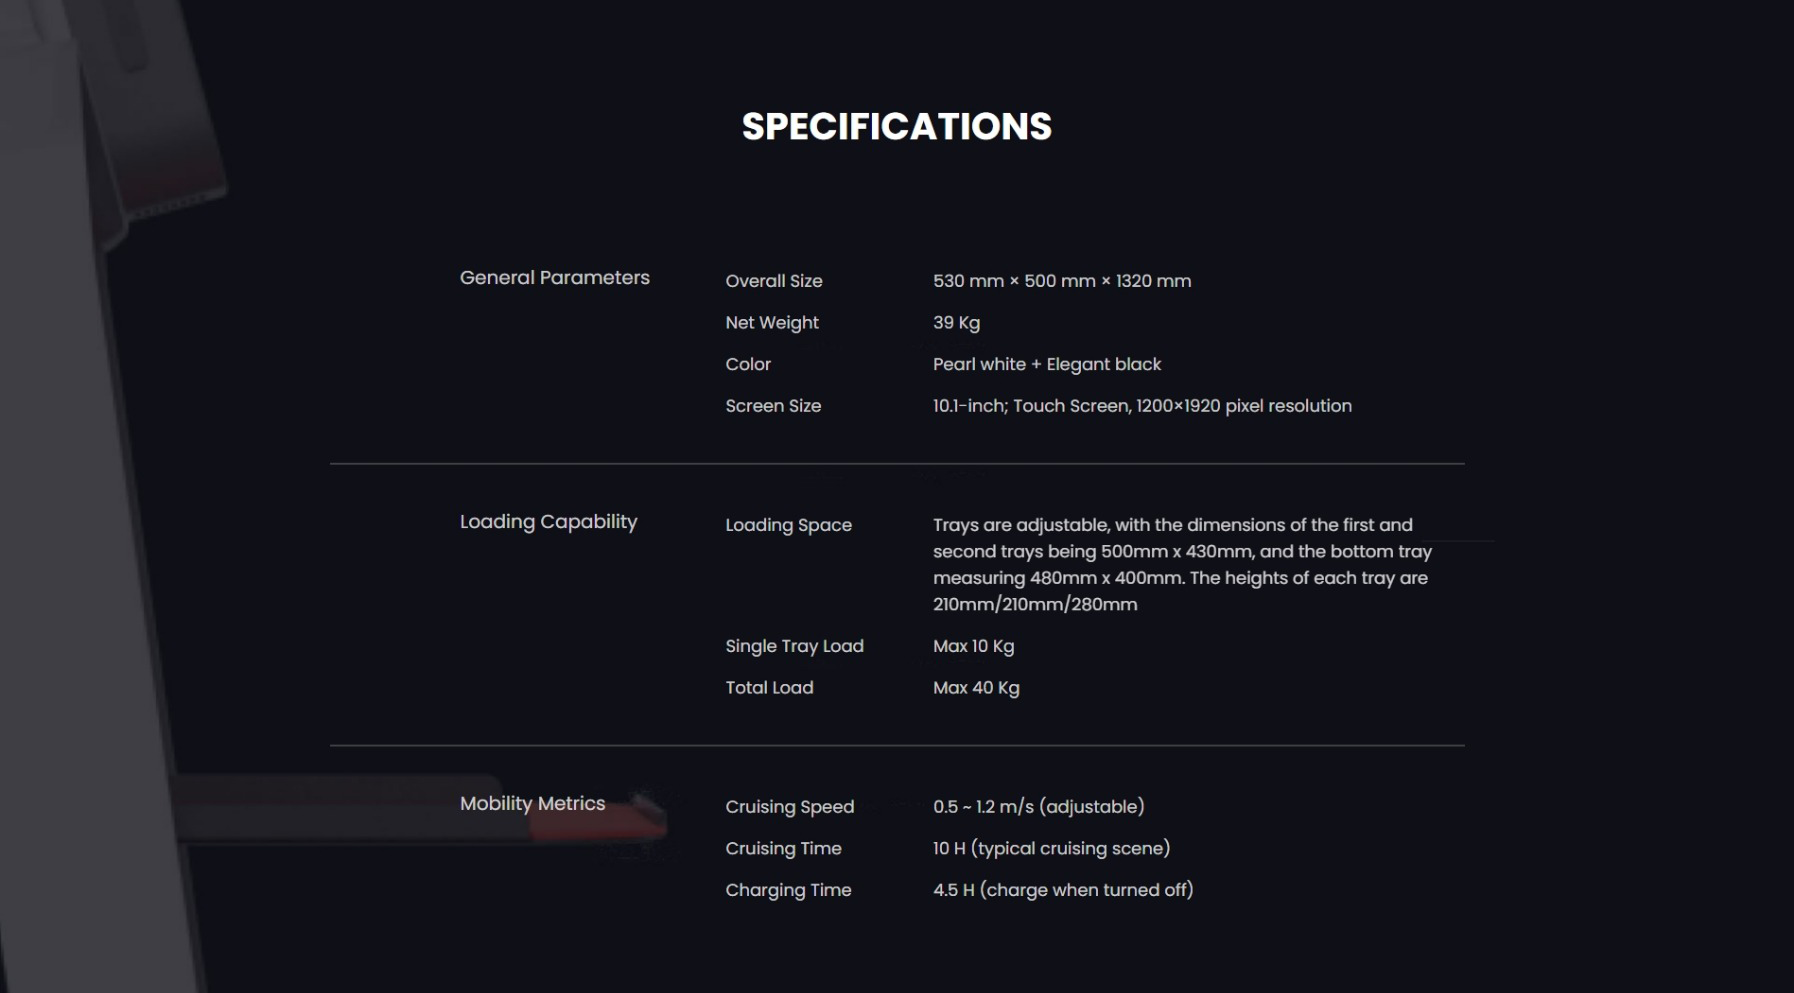The height and width of the screenshot is (993, 1794).
Task: Click the 39 Kg weight value
Action: point(956,323)
